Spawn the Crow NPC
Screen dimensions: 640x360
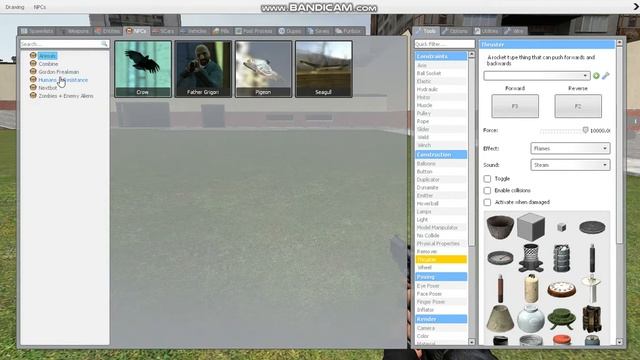pyautogui.click(x=143, y=69)
